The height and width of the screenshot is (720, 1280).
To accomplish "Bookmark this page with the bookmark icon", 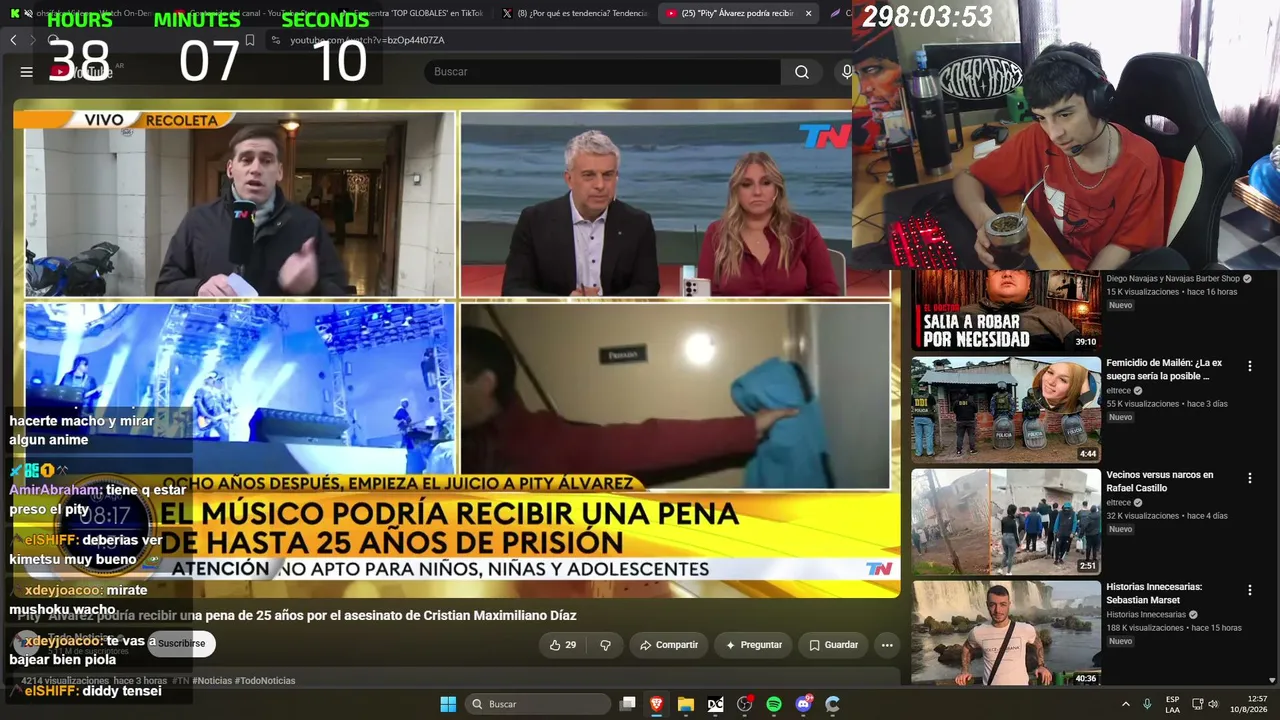I will [250, 40].
